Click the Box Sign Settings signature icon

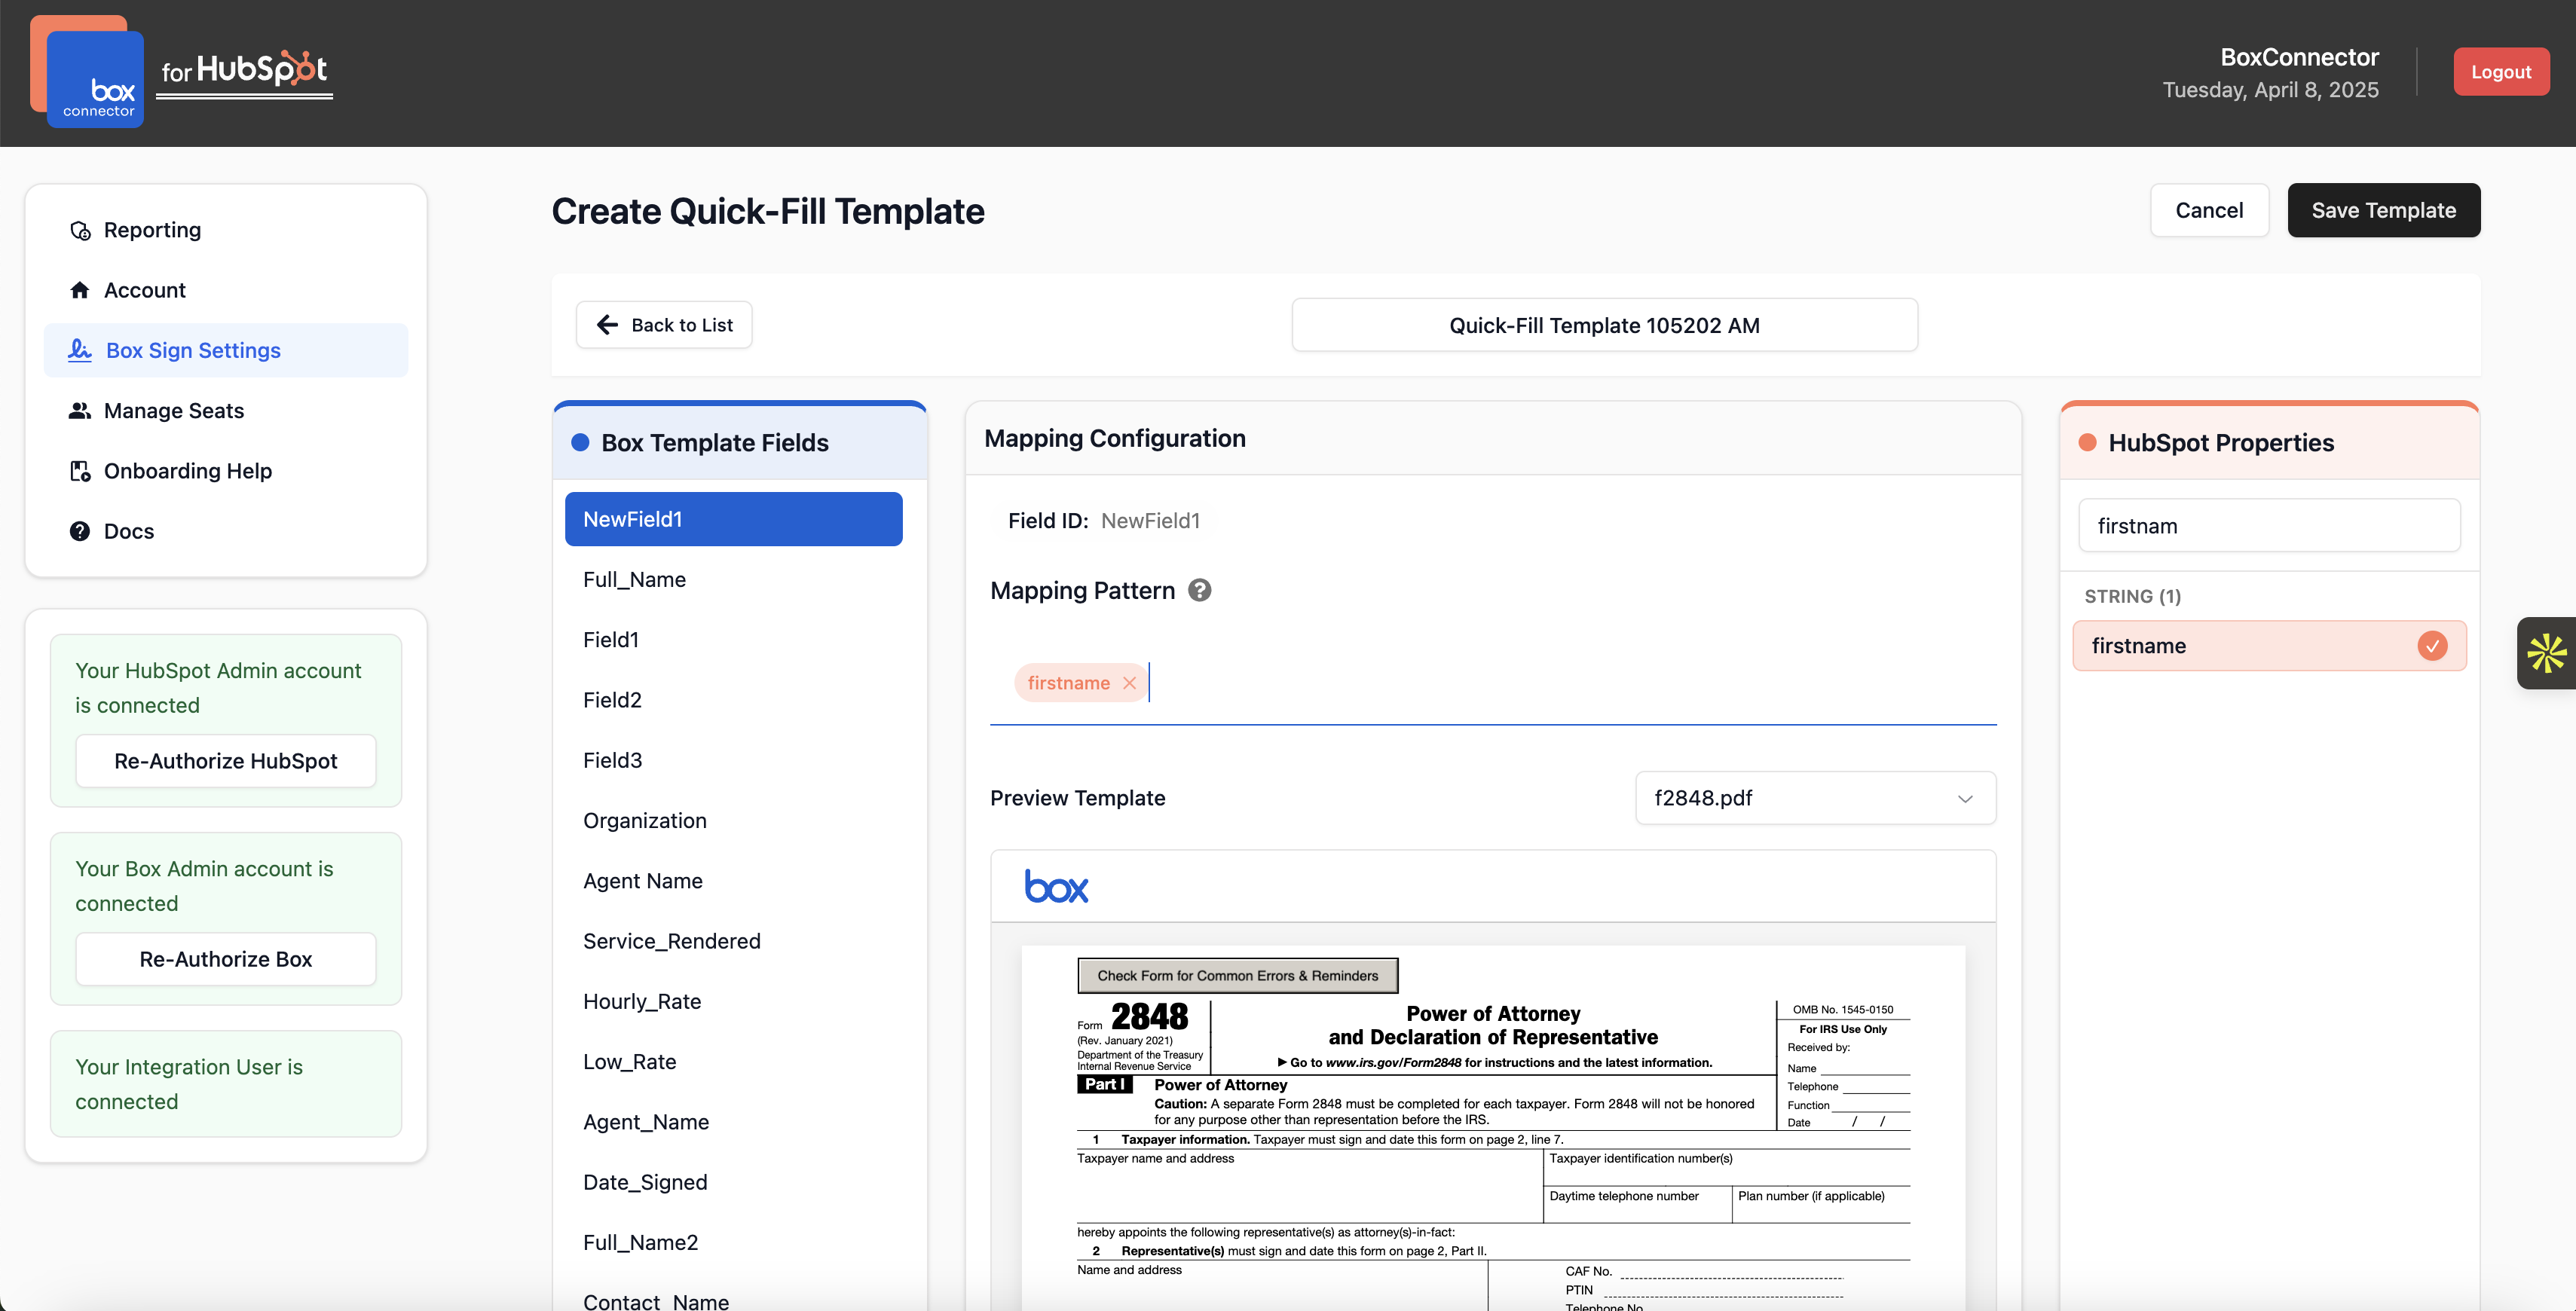pos(80,350)
